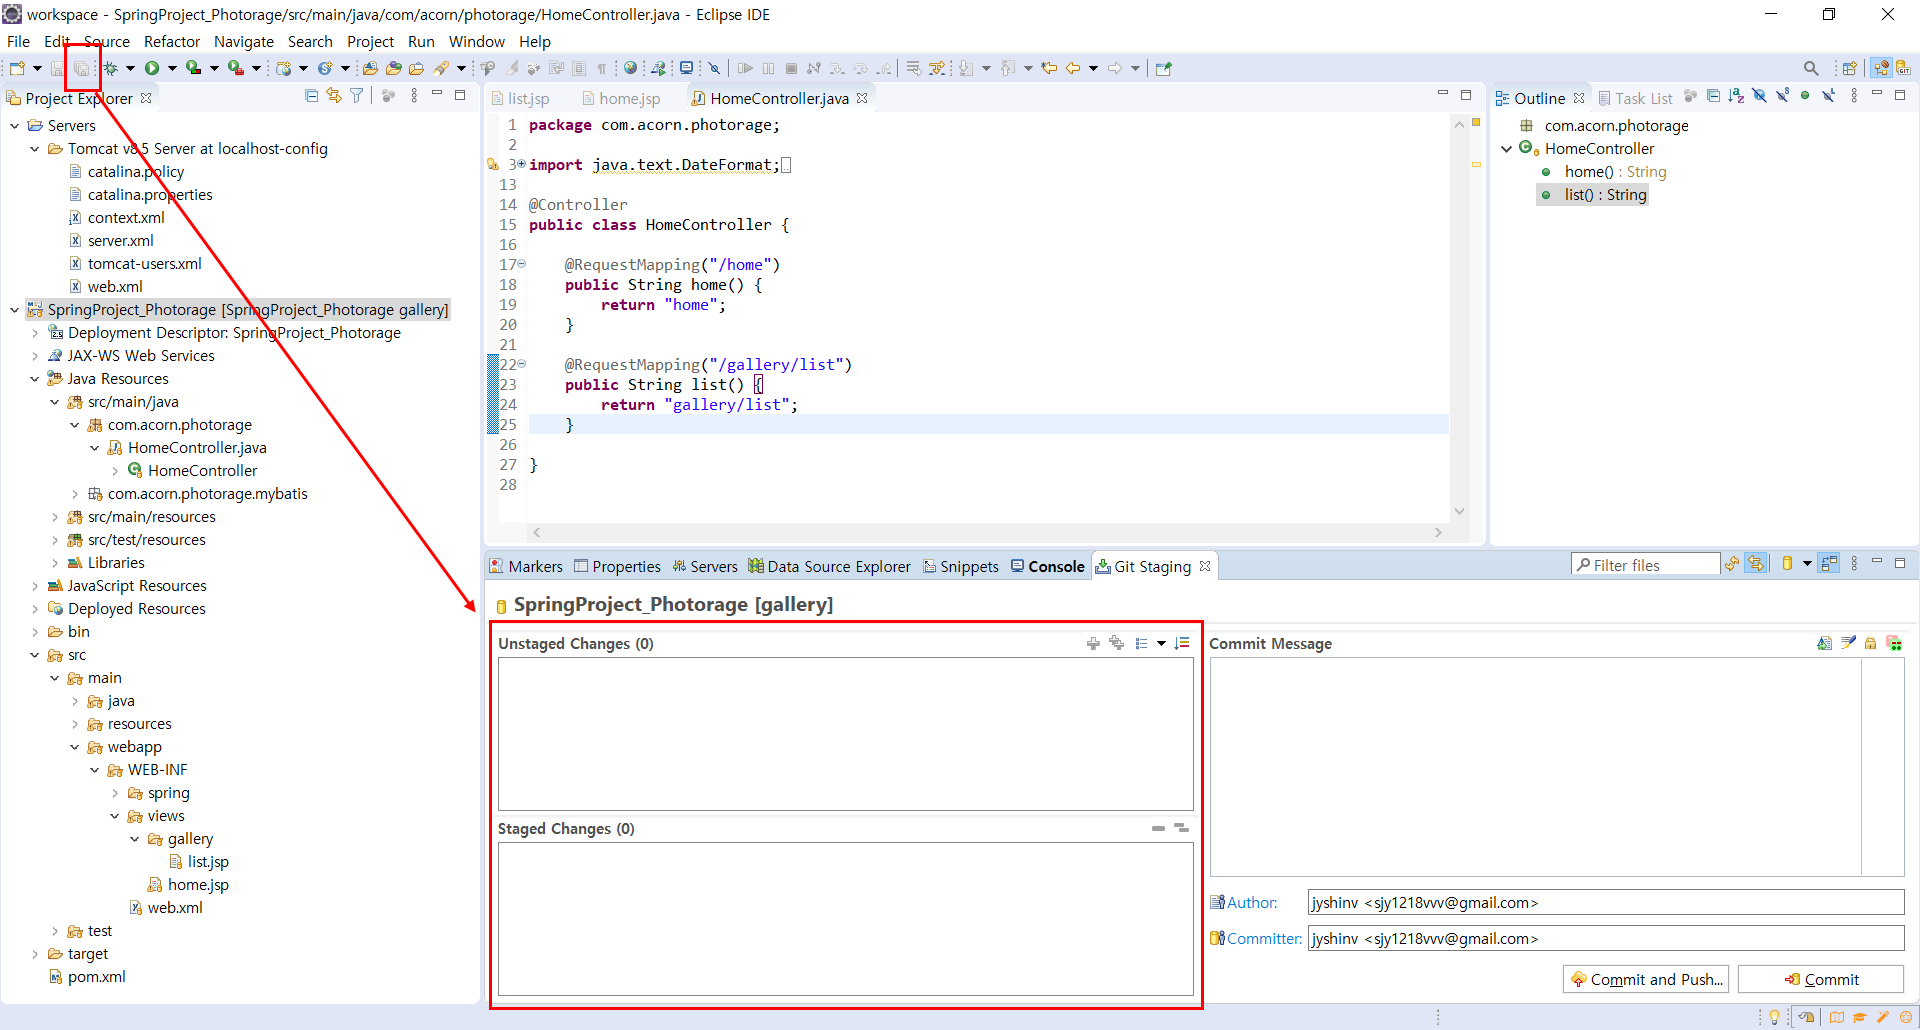Click inside the Commit Message text area
Screen dimensions: 1920x1030
click(1535, 767)
